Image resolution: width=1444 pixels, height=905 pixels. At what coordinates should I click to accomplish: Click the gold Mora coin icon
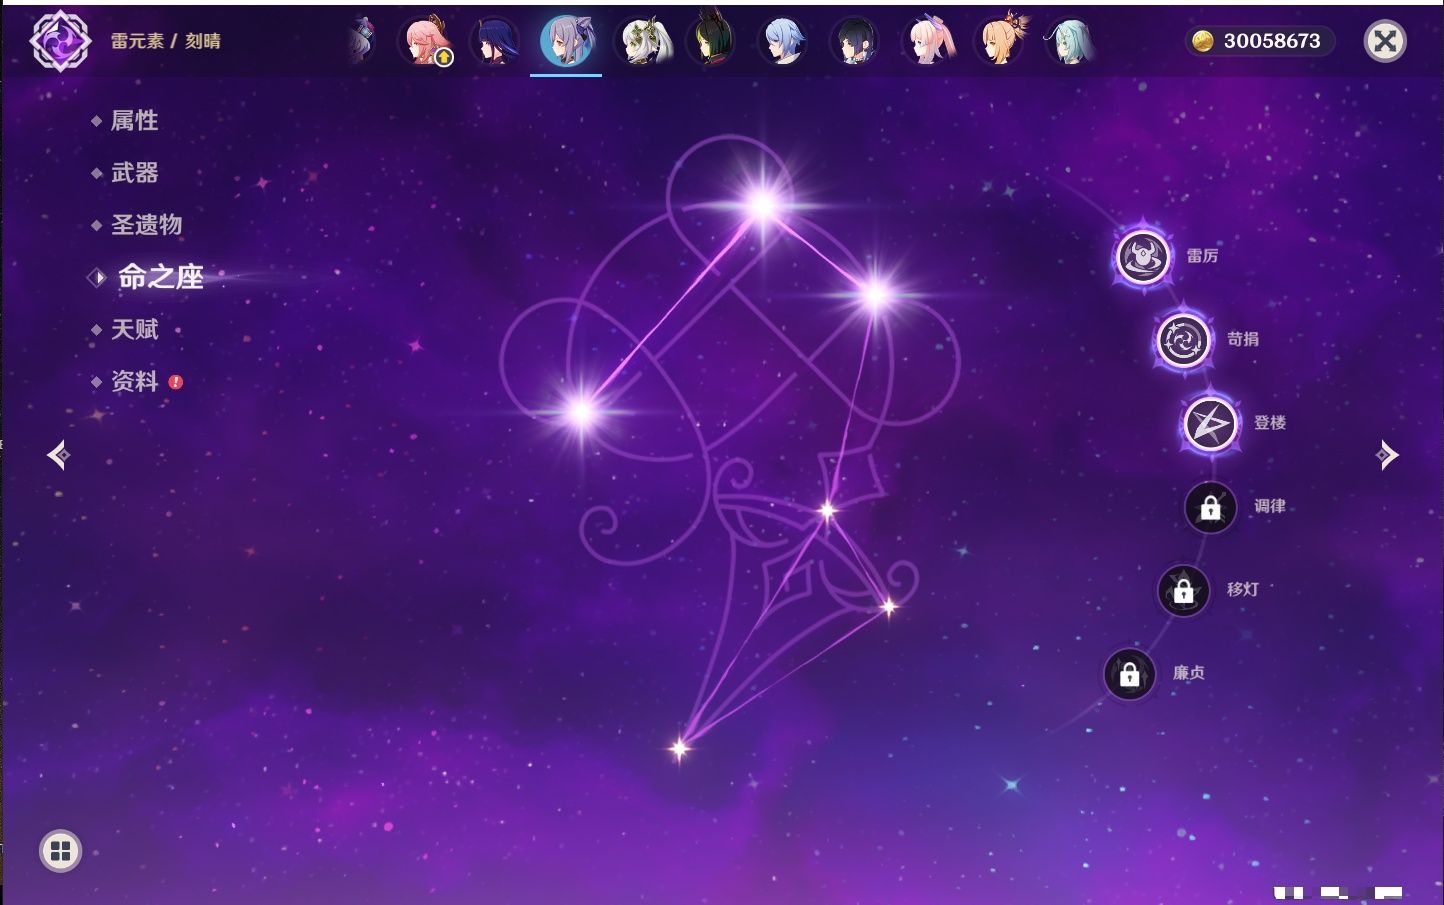1202,41
